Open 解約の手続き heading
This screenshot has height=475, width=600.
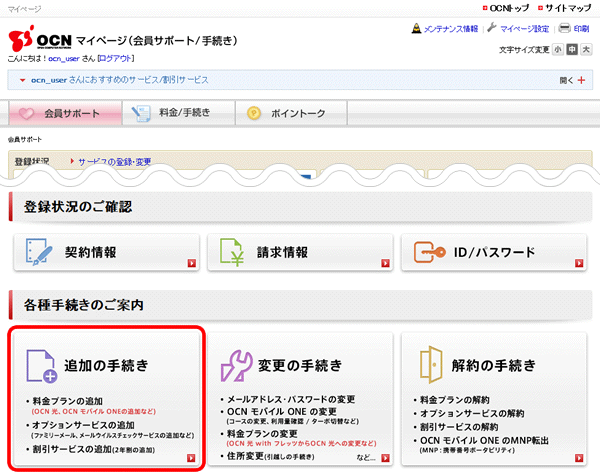494,366
